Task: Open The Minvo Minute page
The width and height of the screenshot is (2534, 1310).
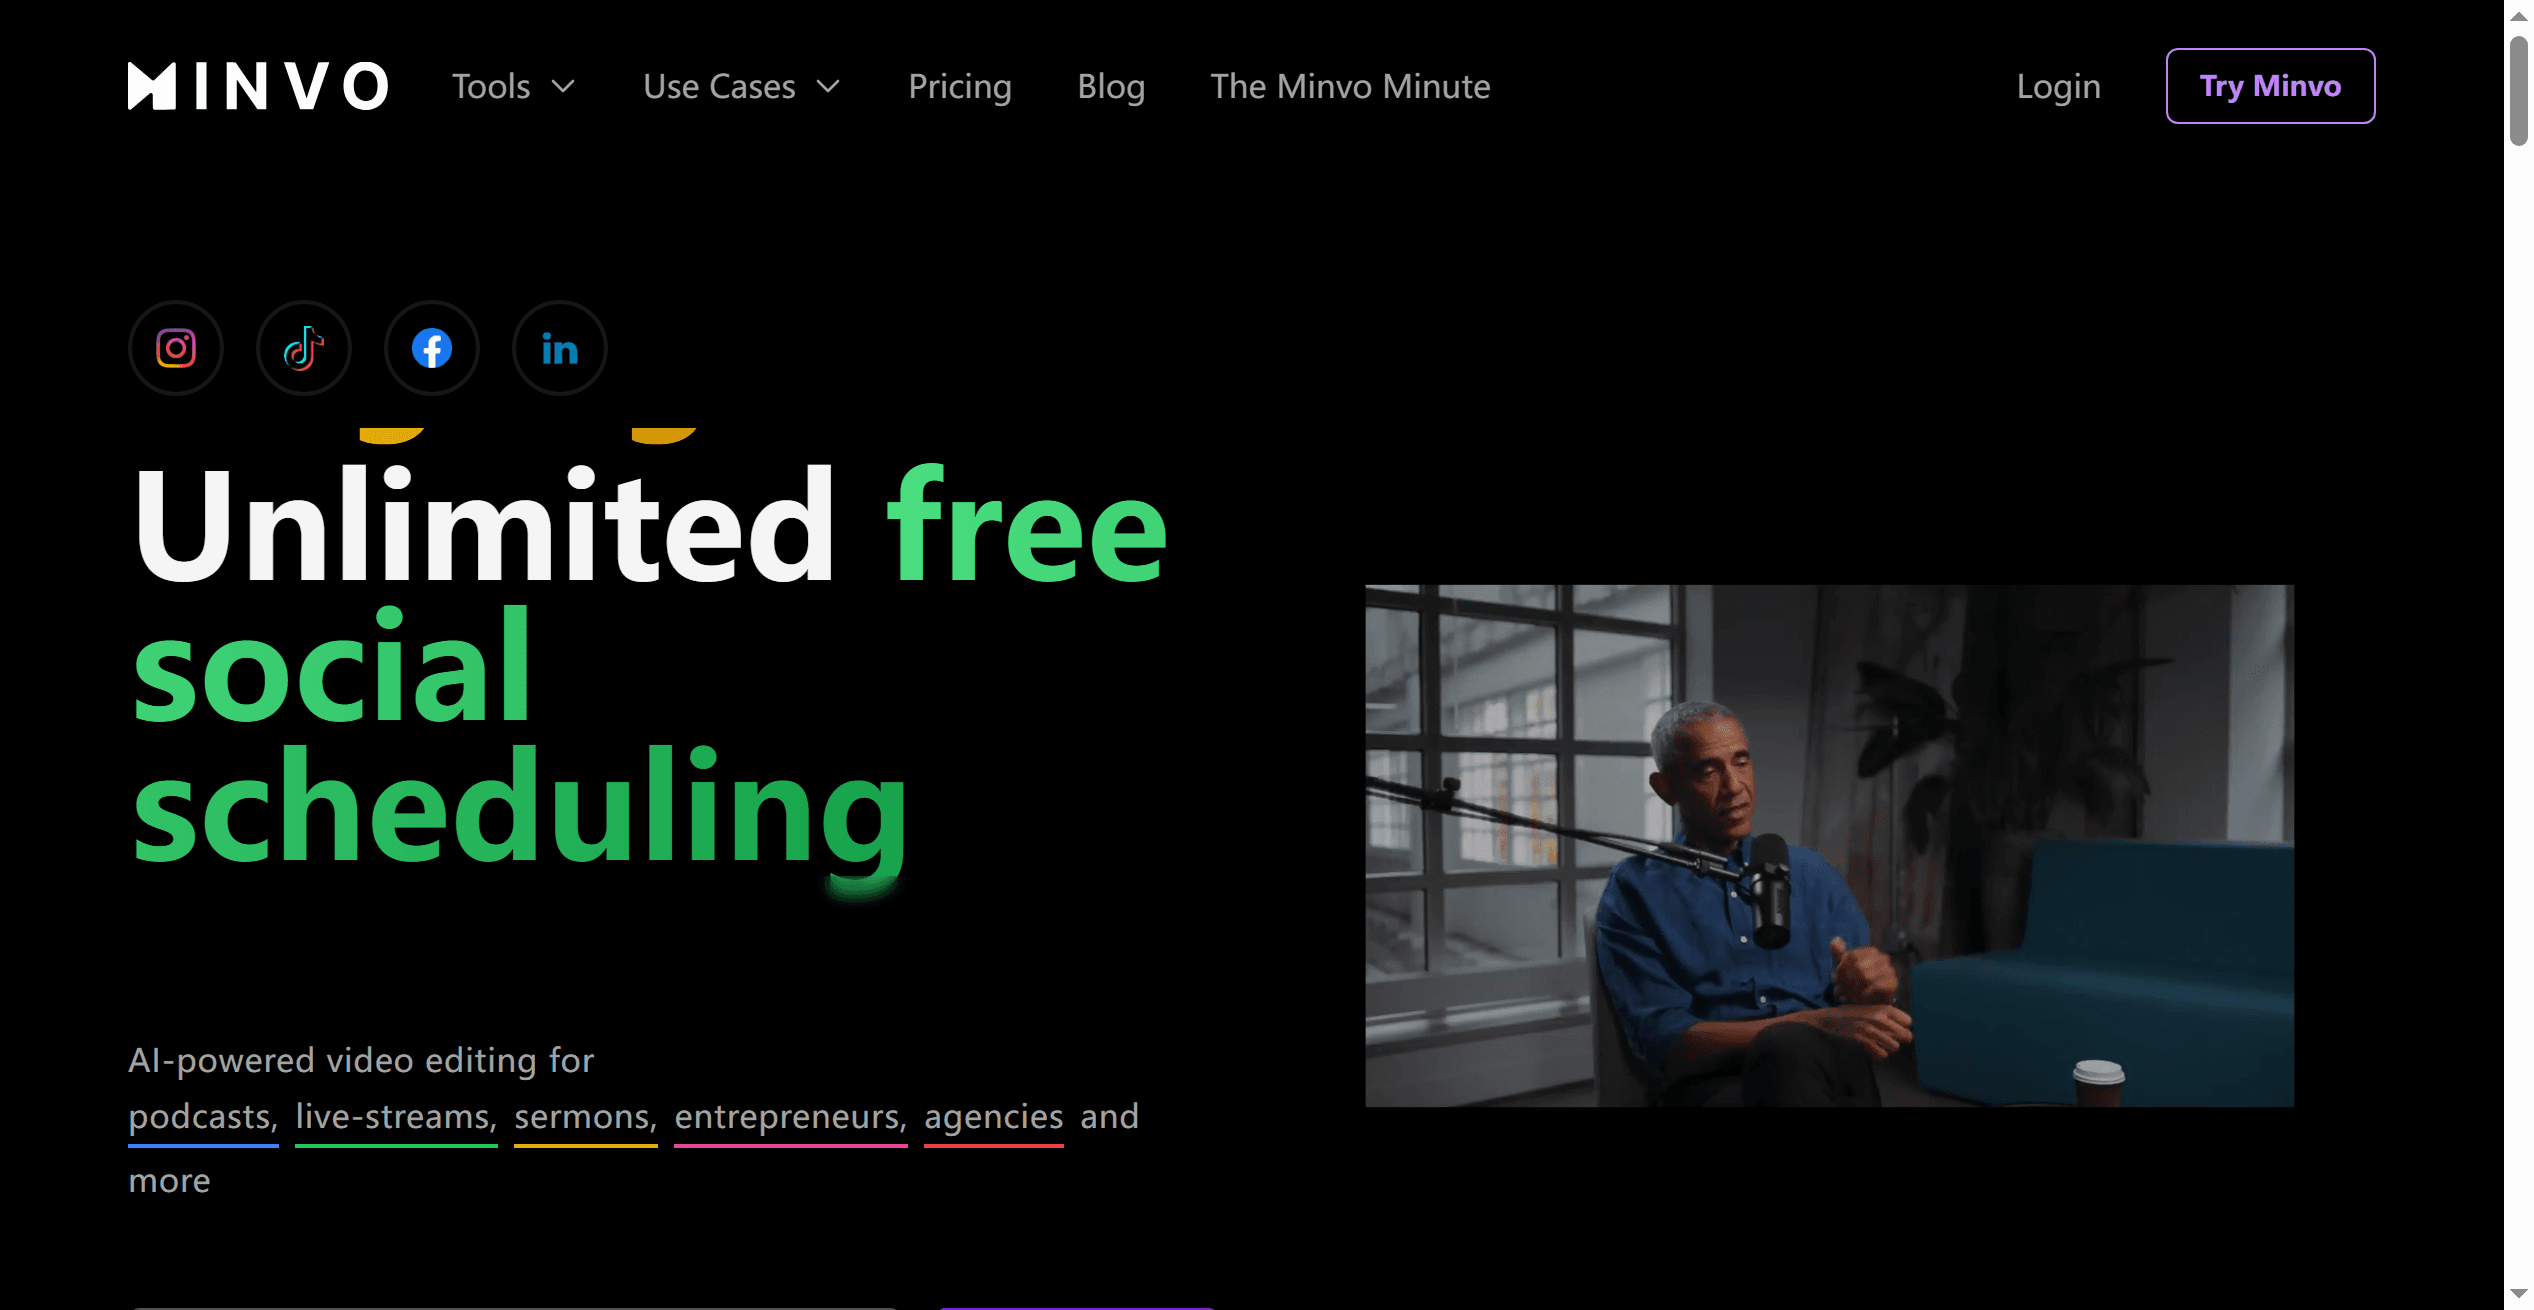Action: click(x=1350, y=86)
